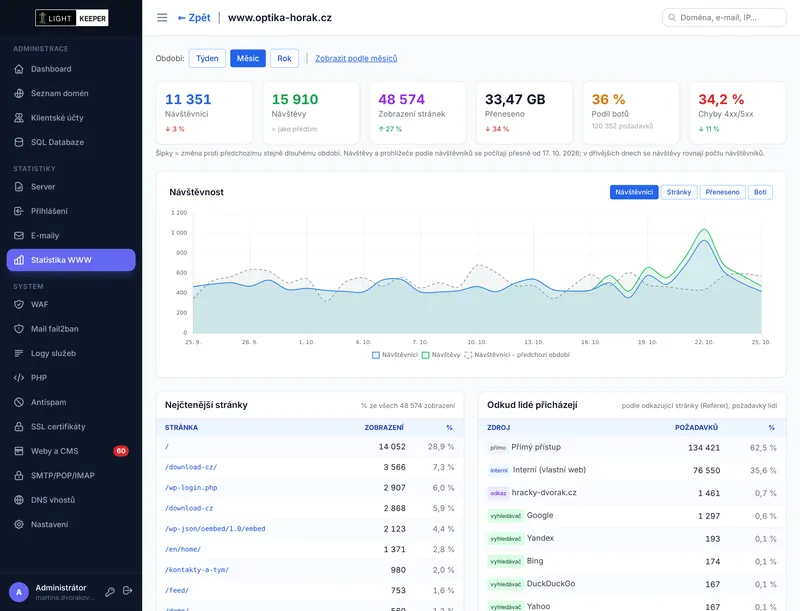Screen dimensions: 800x611
Task: Open the /en/home/ page link
Action: pyautogui.click(x=183, y=549)
